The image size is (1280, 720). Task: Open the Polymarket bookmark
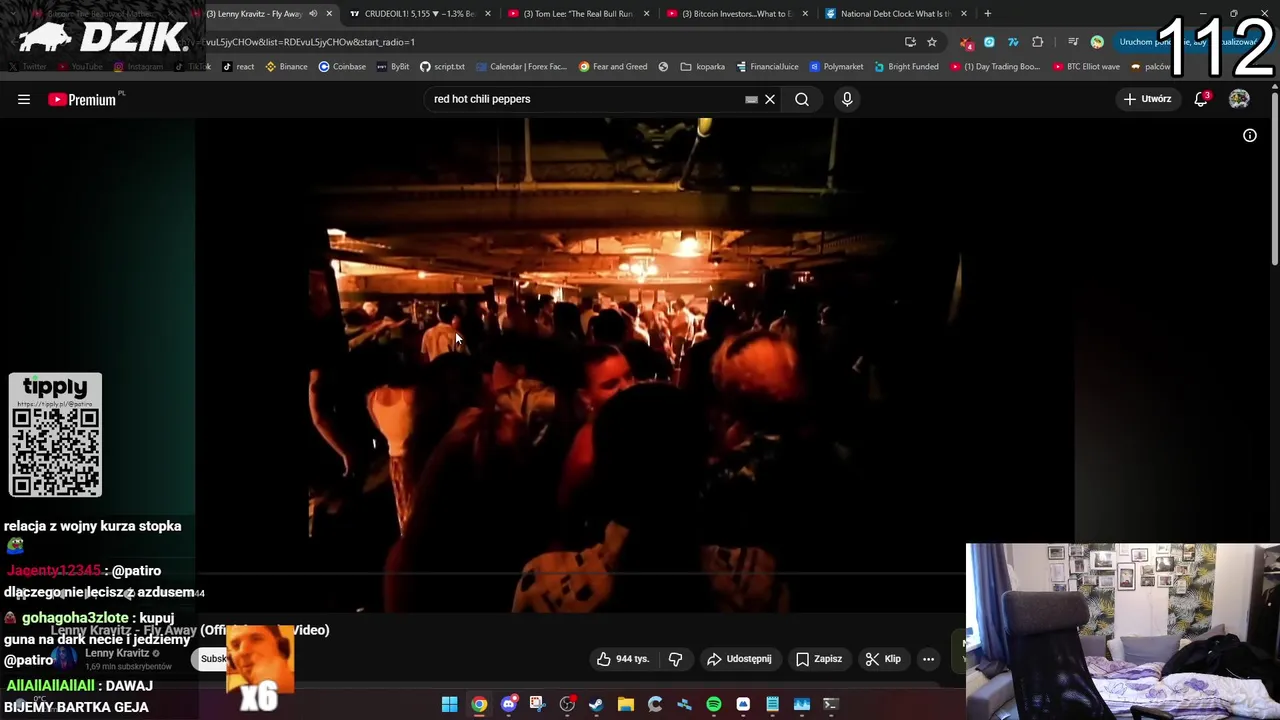(836, 67)
